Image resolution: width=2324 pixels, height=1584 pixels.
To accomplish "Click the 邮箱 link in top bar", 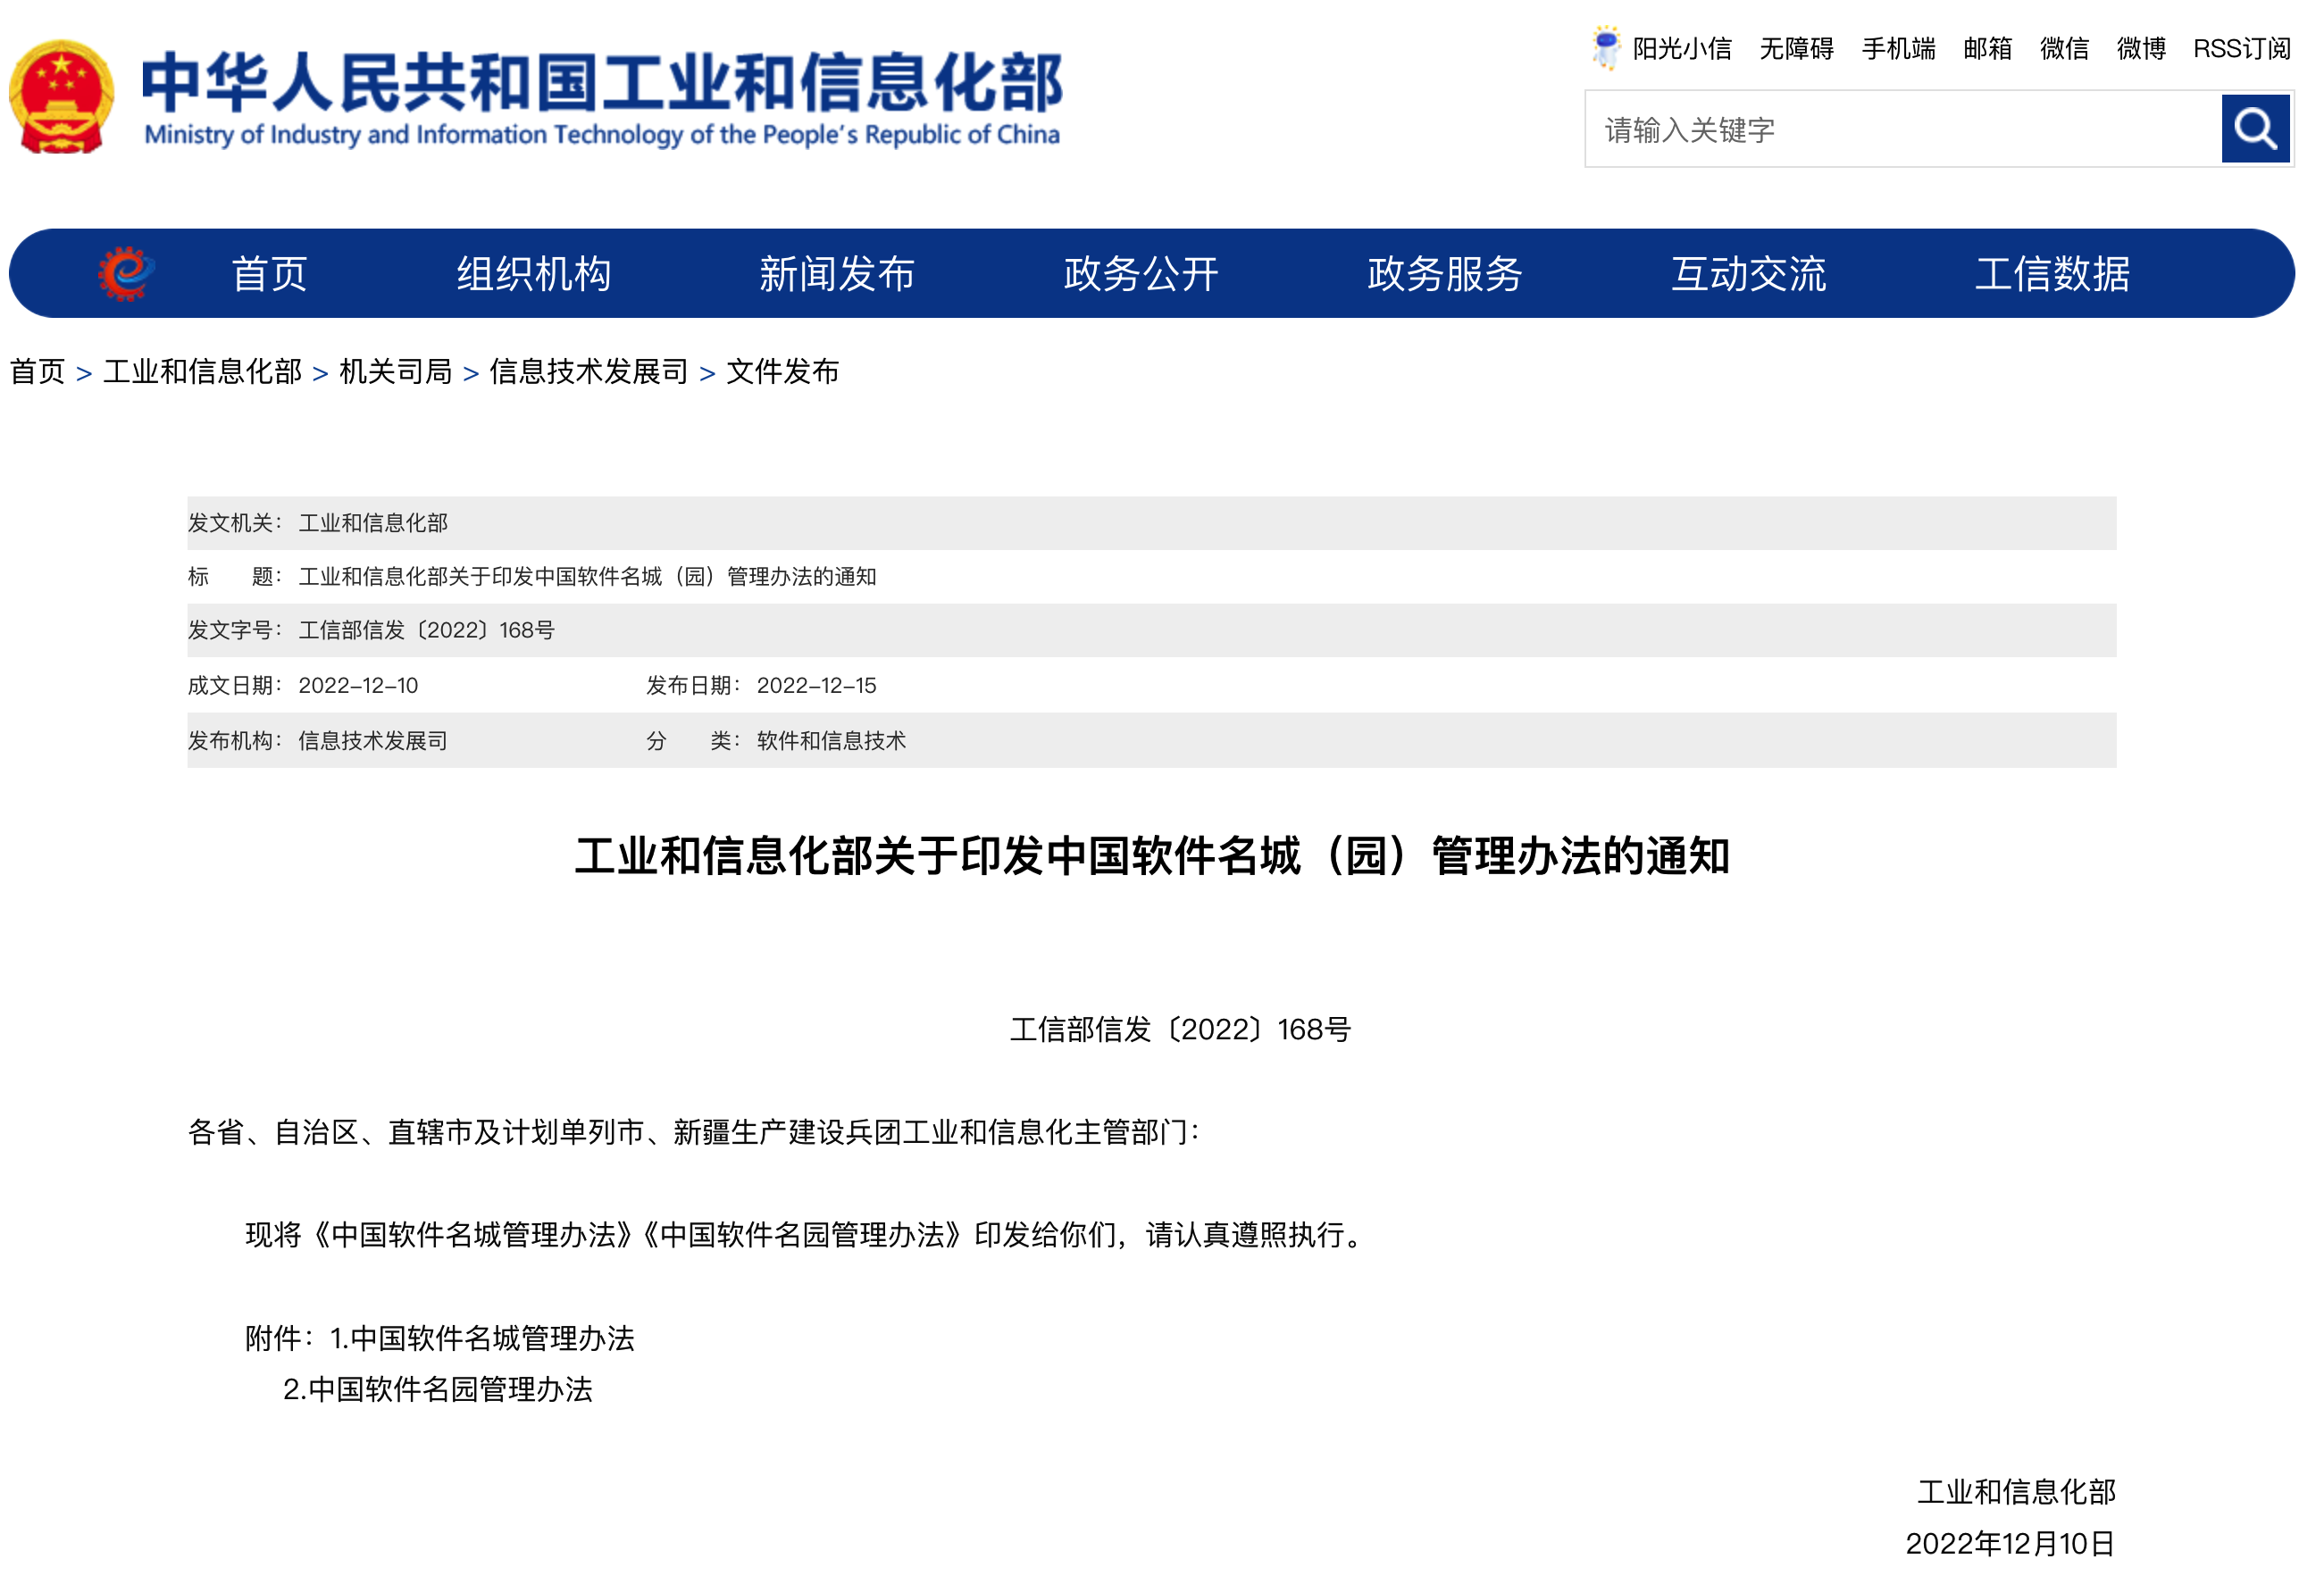I will pyautogui.click(x=1987, y=49).
